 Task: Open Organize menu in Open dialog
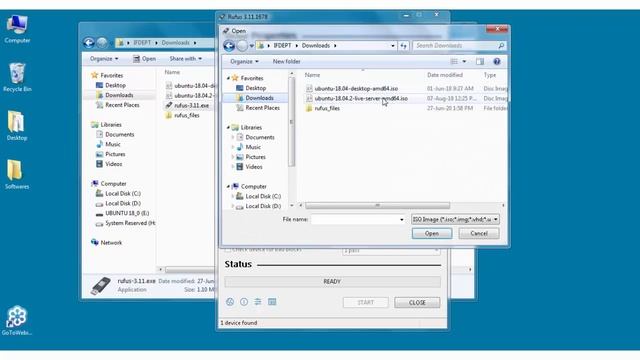[244, 62]
